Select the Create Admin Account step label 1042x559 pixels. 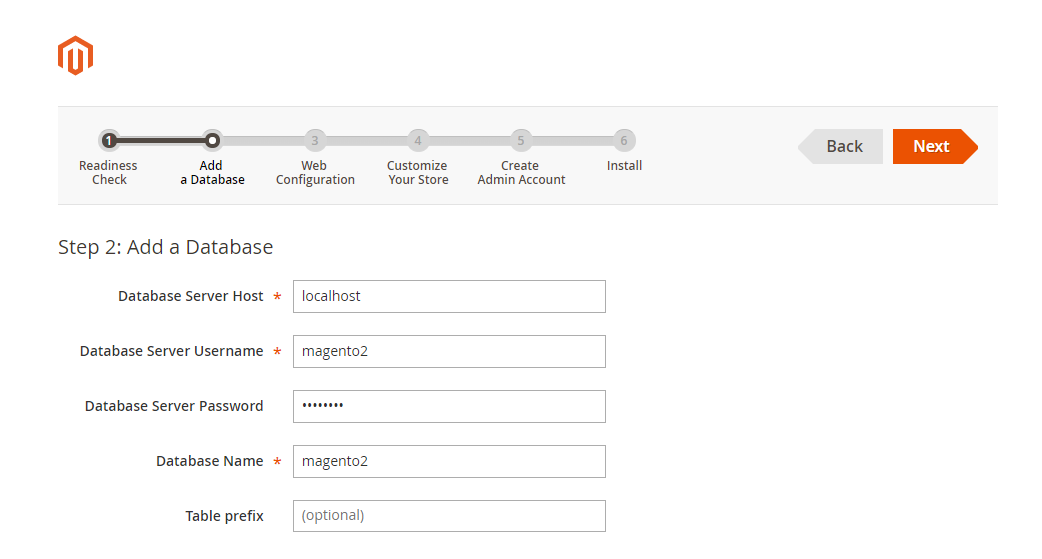pyautogui.click(x=521, y=173)
